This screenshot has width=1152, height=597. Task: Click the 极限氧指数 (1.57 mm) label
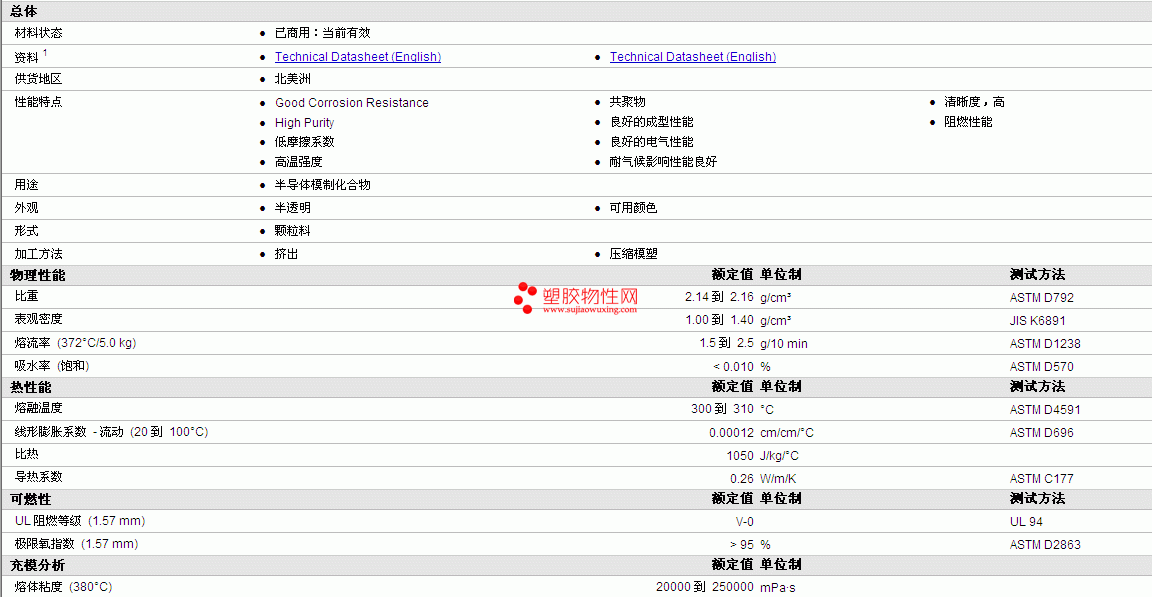click(76, 543)
